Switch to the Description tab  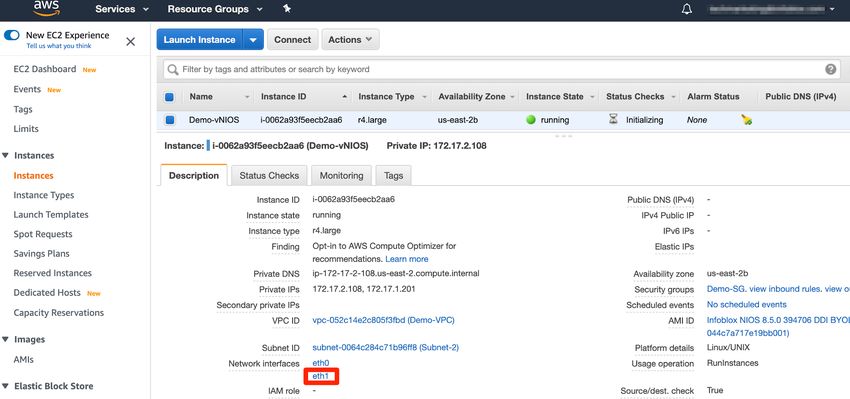pos(194,176)
